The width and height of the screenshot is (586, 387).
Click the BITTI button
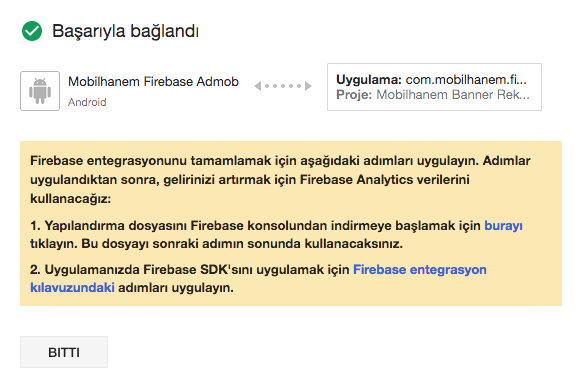point(64,352)
